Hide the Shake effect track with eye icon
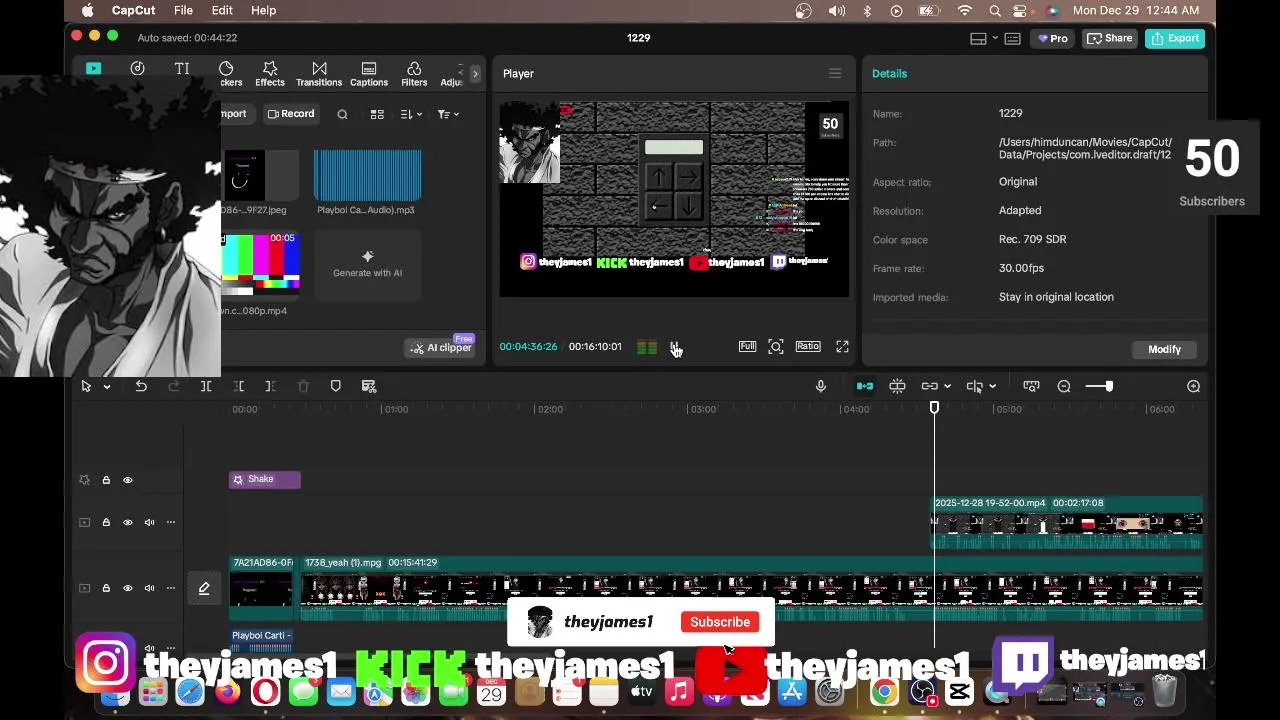The width and height of the screenshot is (1280, 720). click(128, 480)
